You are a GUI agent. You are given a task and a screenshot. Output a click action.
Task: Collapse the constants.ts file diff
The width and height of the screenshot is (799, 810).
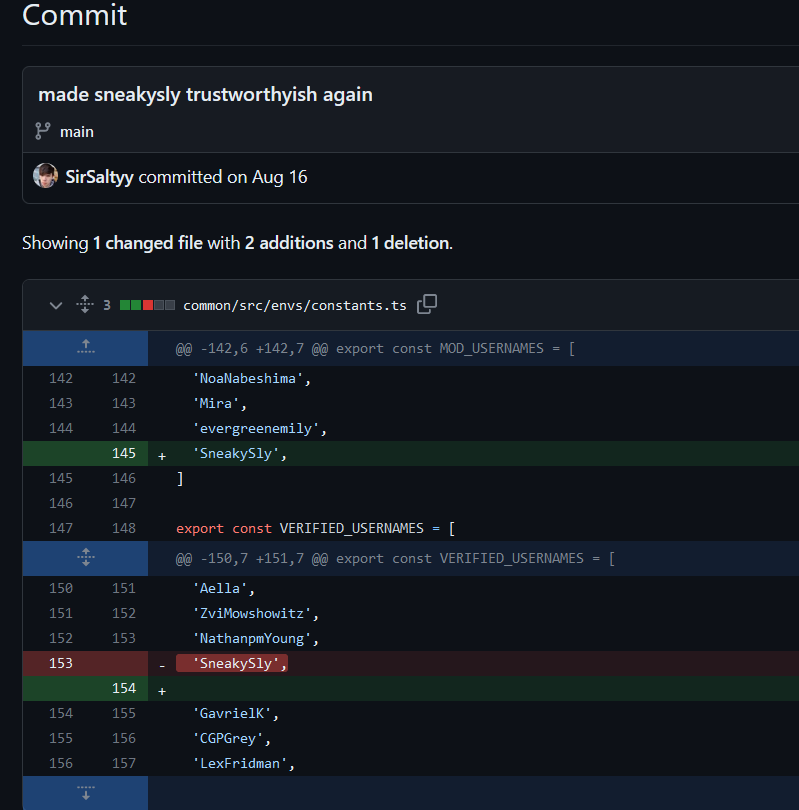(x=56, y=305)
